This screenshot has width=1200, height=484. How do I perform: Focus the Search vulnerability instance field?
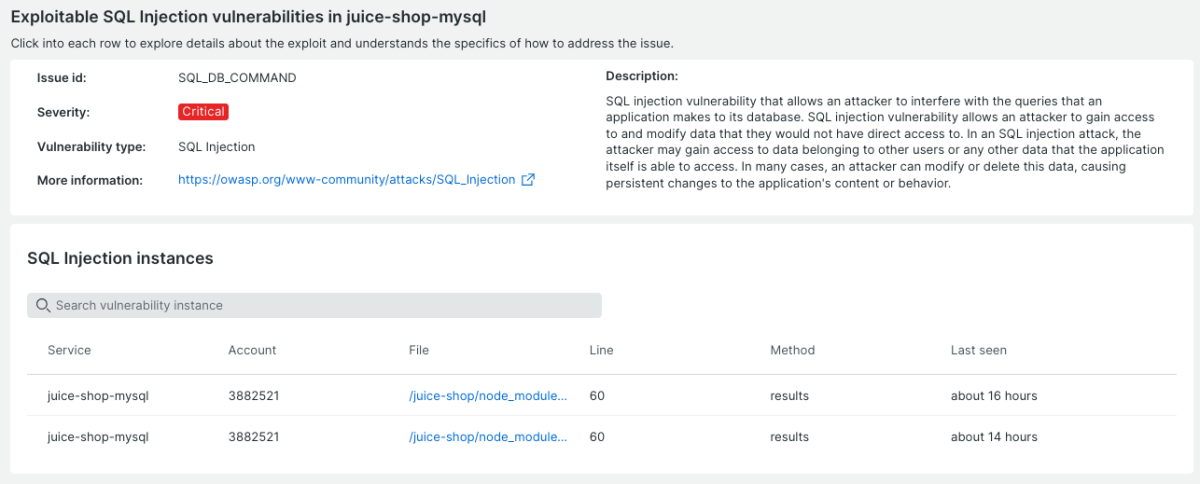point(320,305)
